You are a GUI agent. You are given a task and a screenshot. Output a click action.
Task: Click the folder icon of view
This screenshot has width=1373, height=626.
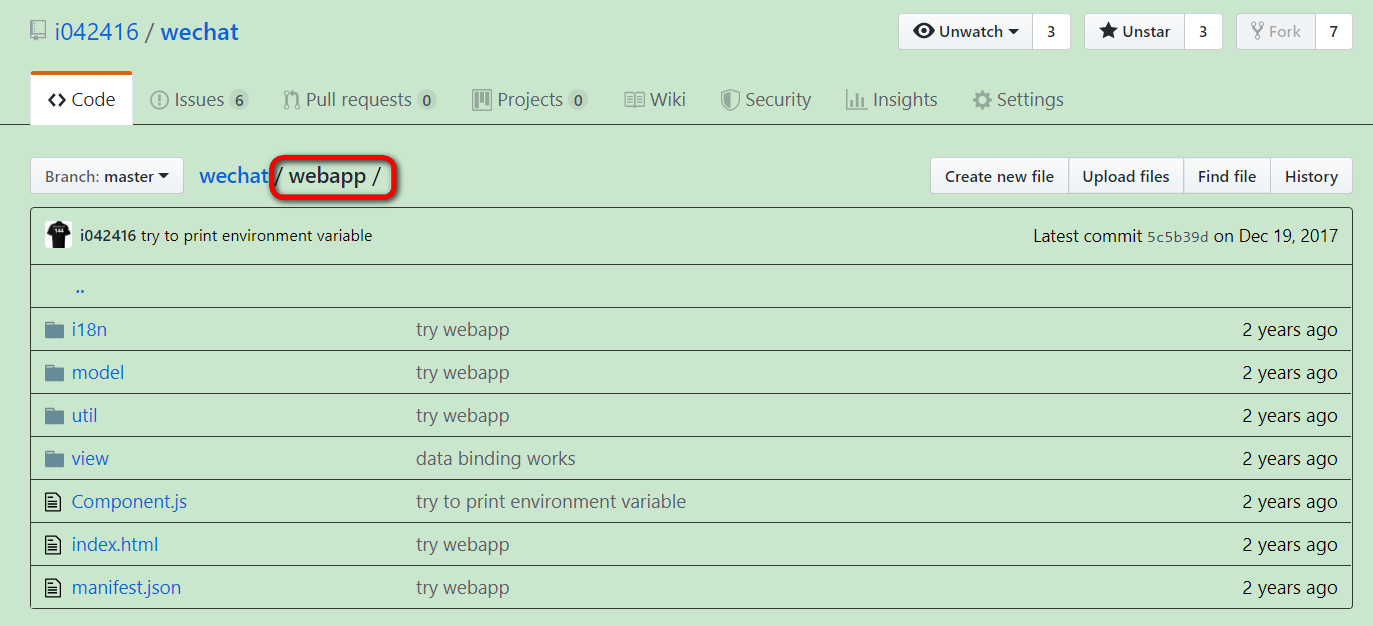pyautogui.click(x=54, y=459)
